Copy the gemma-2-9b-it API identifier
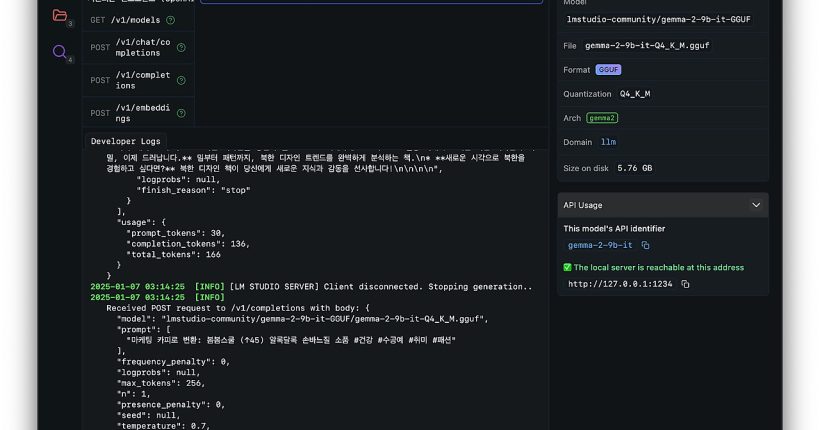The width and height of the screenshot is (820, 430). pyautogui.click(x=646, y=245)
